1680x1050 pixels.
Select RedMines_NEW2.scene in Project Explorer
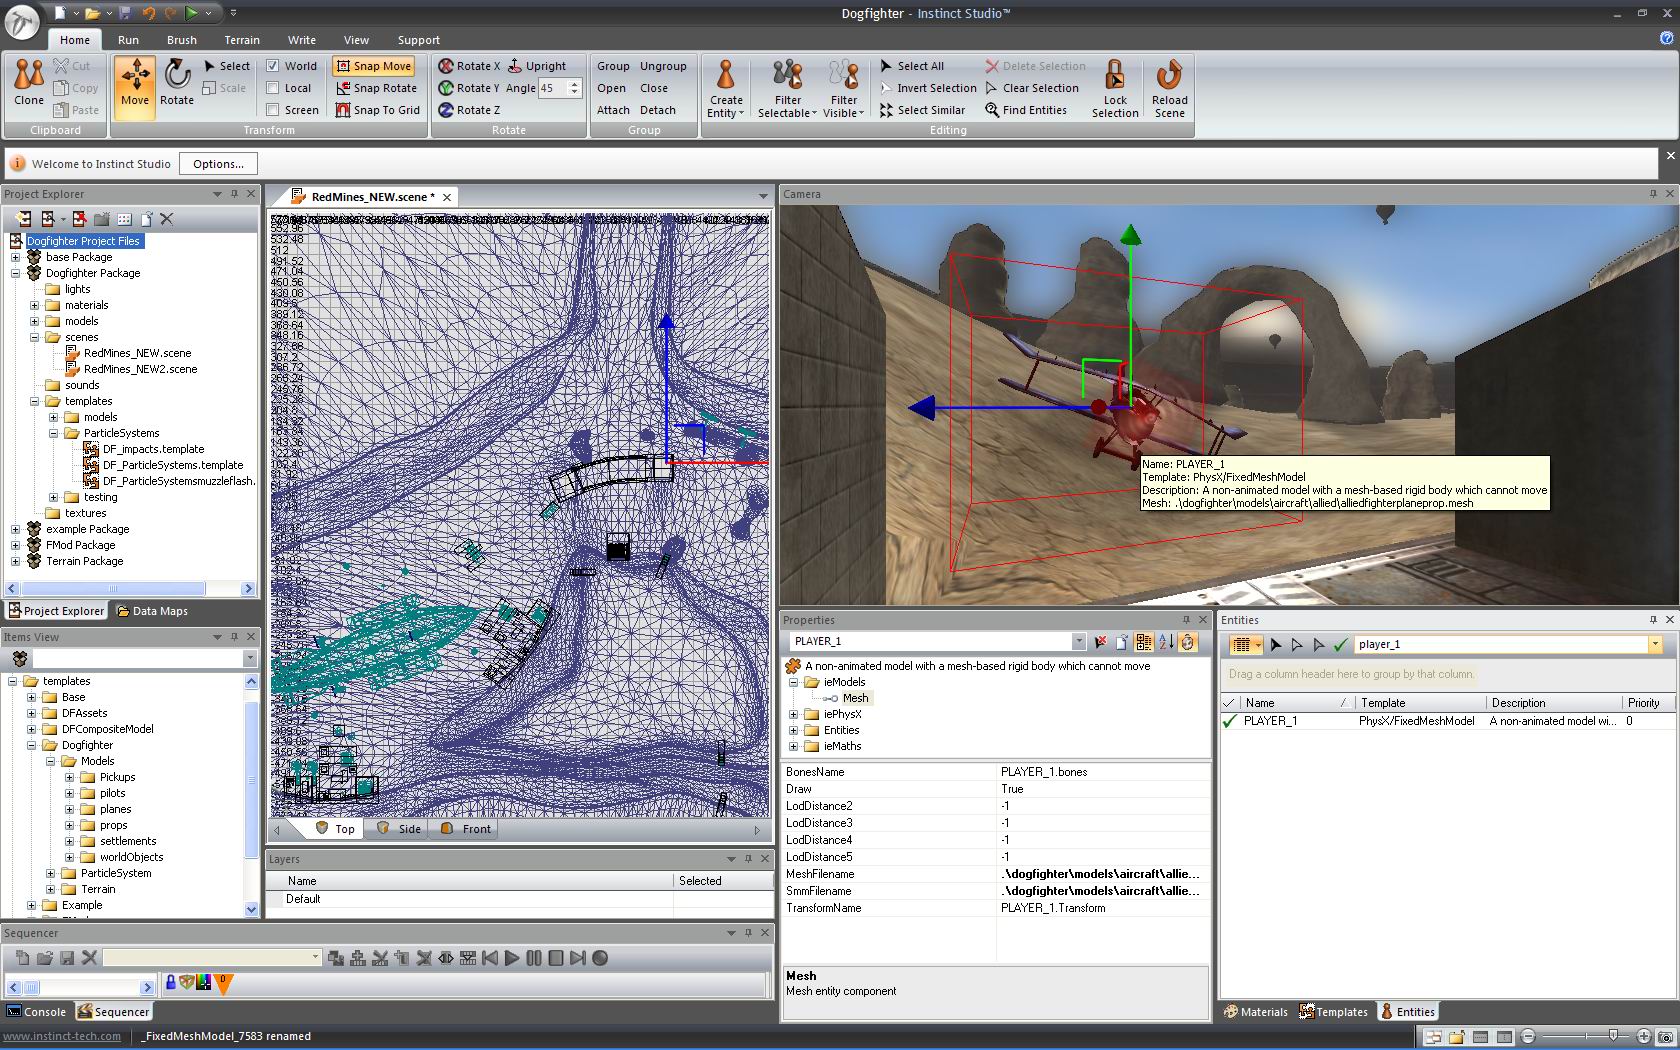[x=140, y=369]
